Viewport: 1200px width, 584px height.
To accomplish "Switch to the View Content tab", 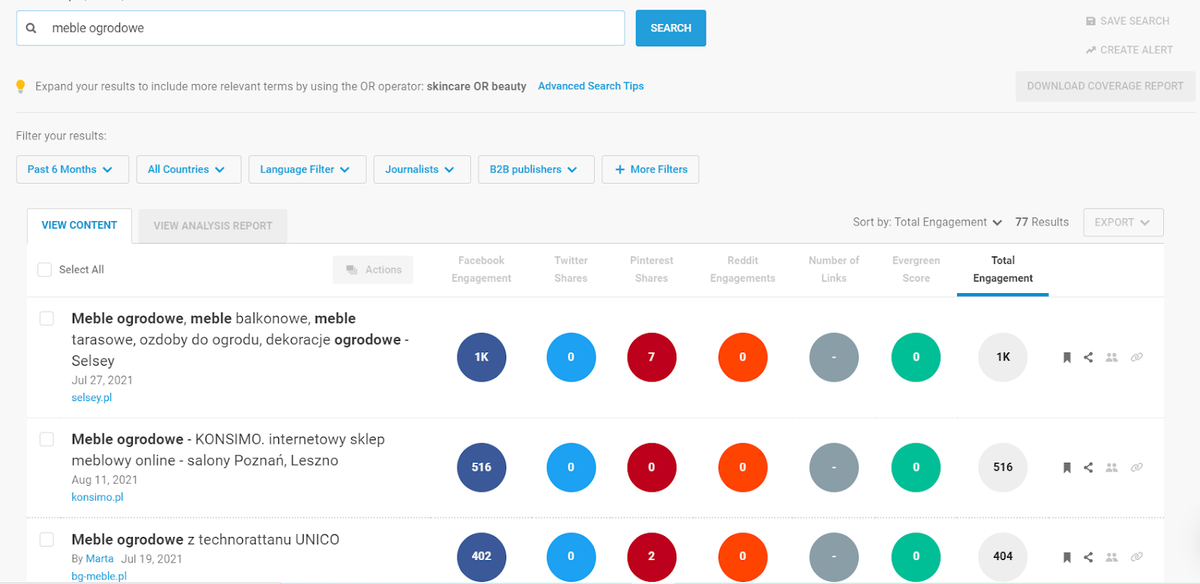I will coord(79,226).
